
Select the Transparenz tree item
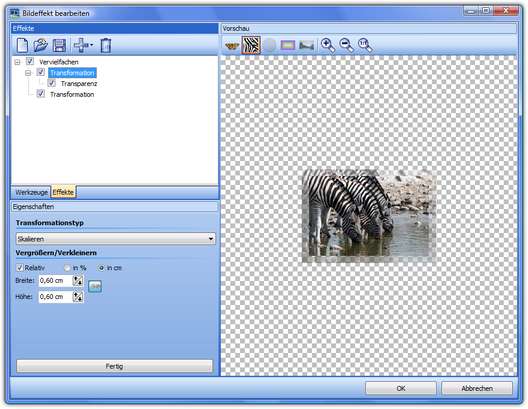[x=79, y=83]
